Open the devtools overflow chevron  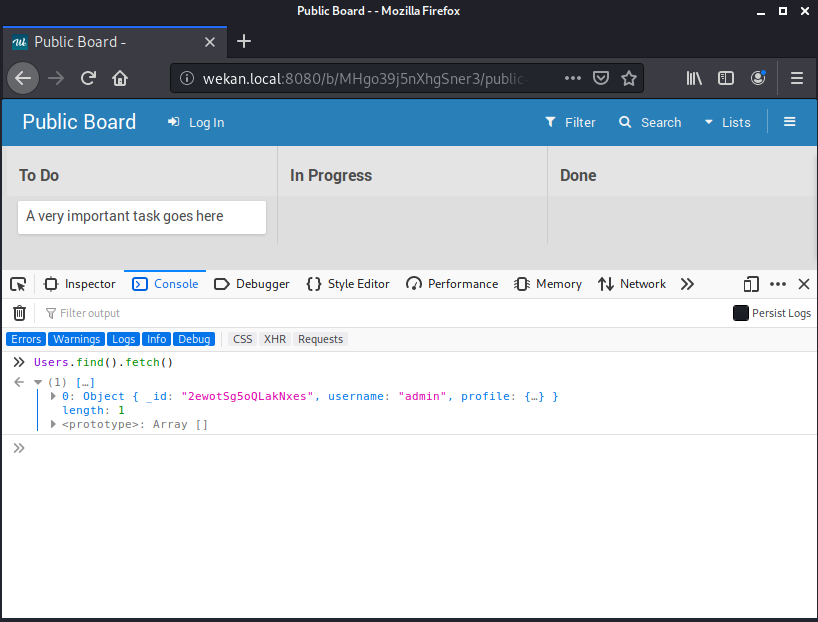pyautogui.click(x=687, y=284)
